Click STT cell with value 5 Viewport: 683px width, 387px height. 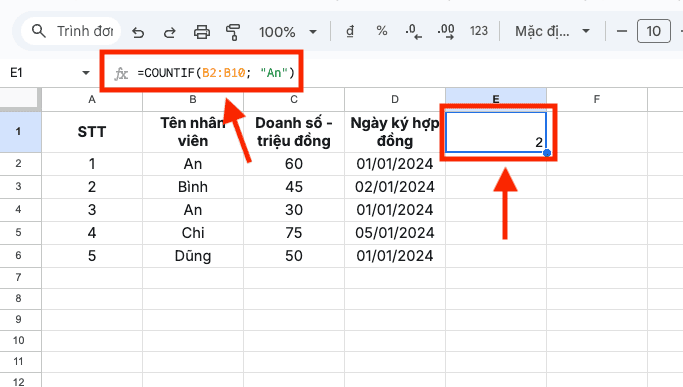coord(92,256)
